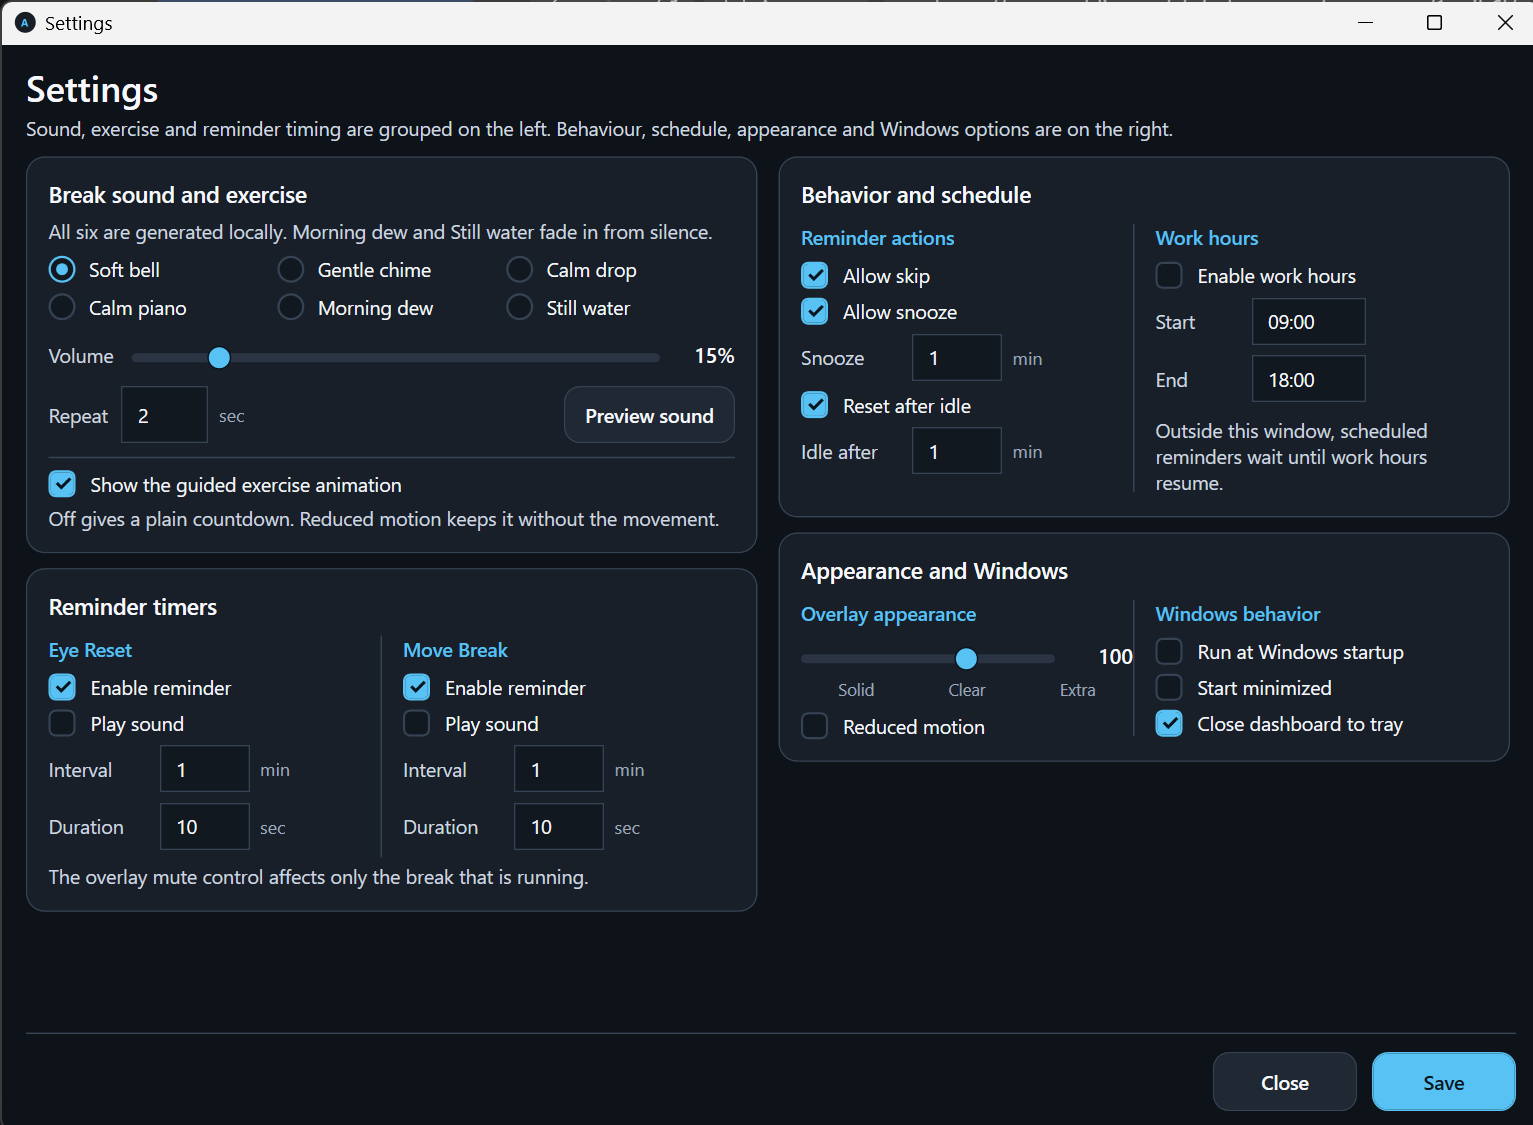Click the work hours Start time field
The height and width of the screenshot is (1125, 1533).
point(1309,322)
